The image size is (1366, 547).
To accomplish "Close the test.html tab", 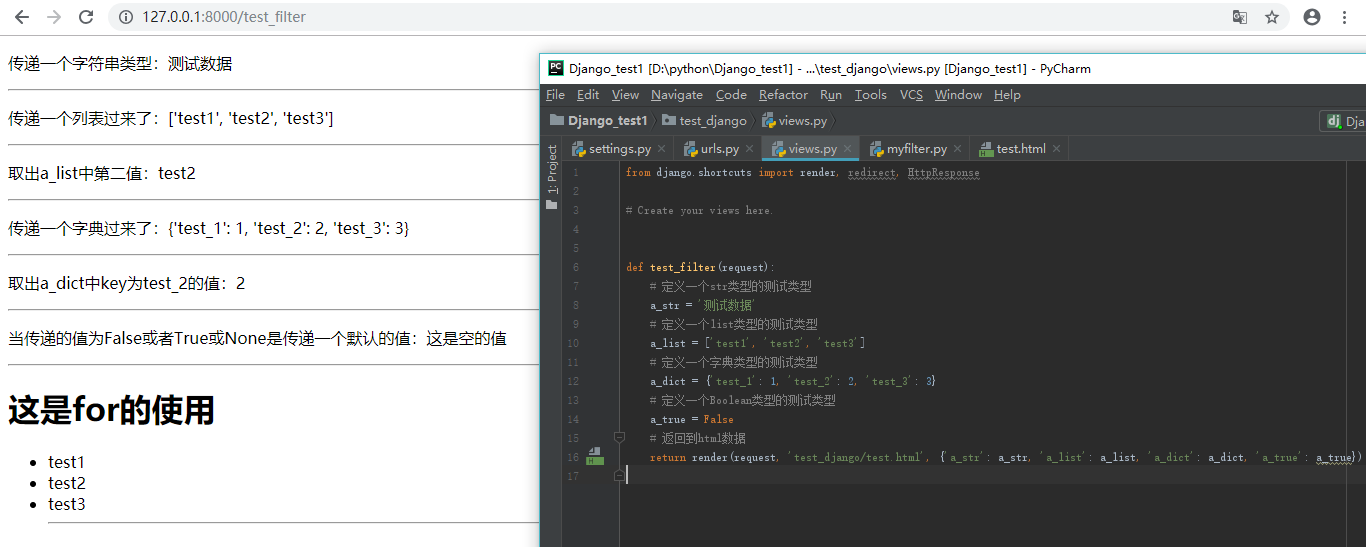I will coord(1055,149).
